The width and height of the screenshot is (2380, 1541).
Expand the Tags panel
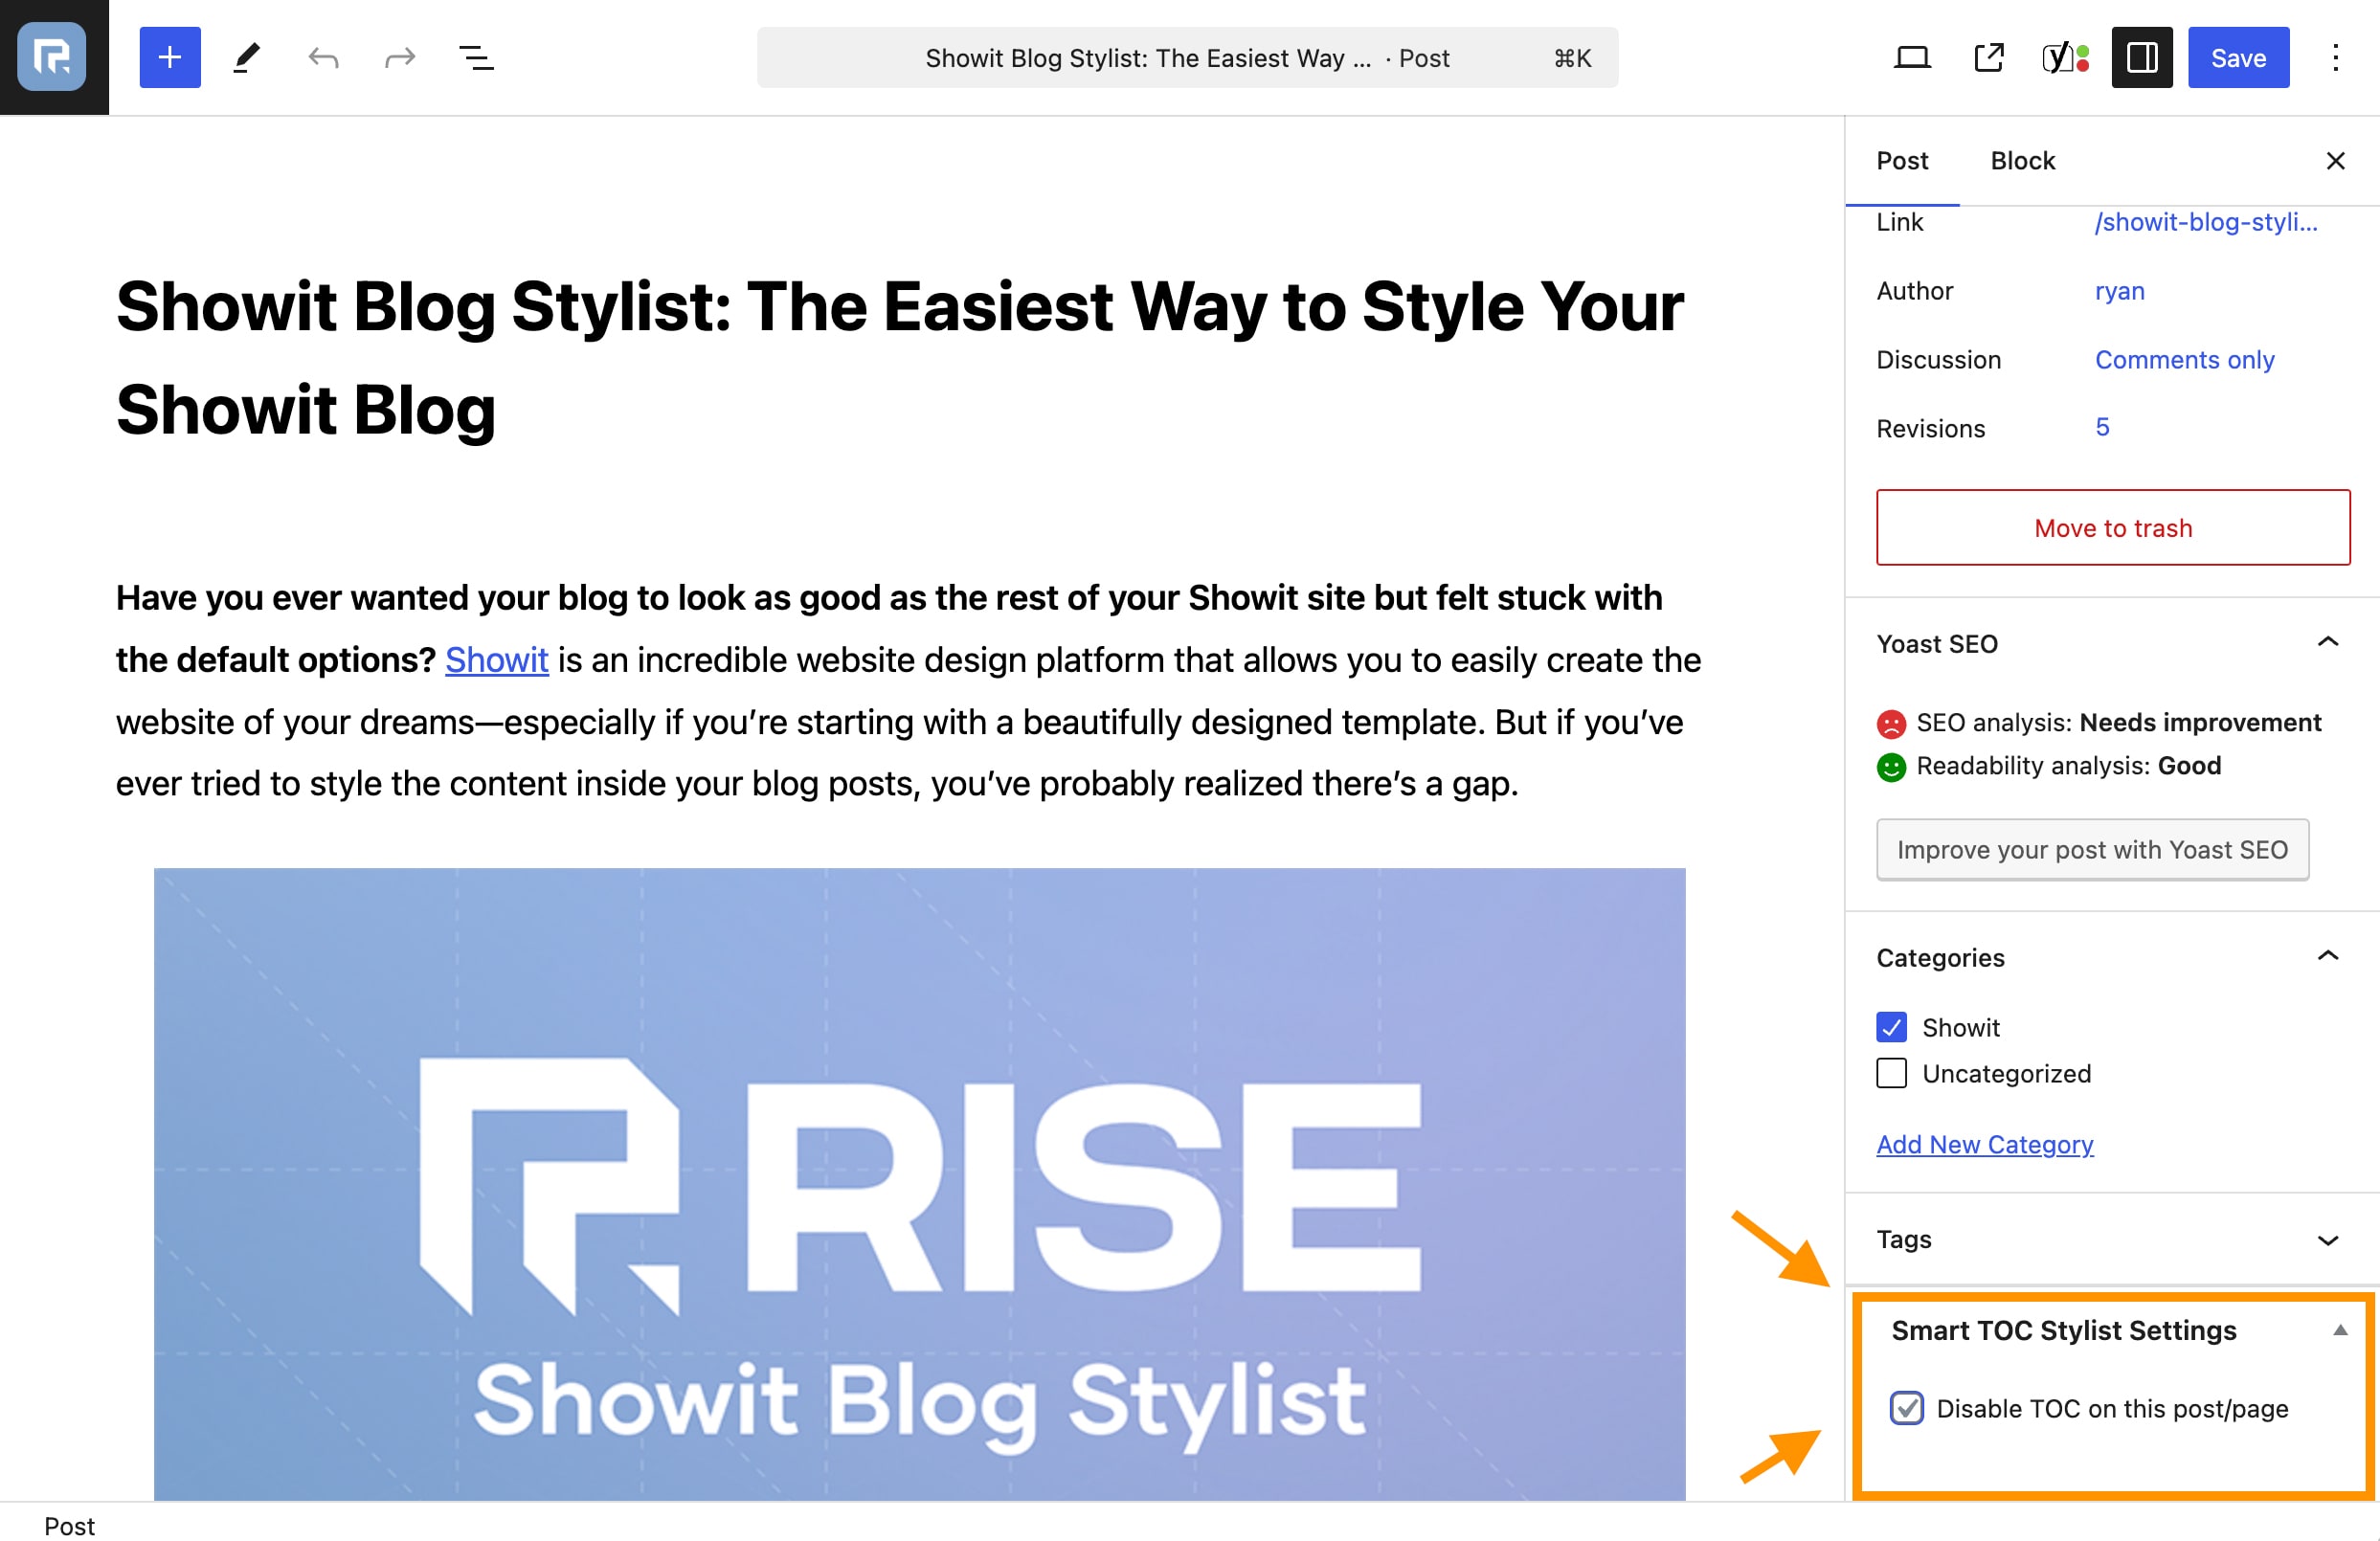click(x=2327, y=1240)
